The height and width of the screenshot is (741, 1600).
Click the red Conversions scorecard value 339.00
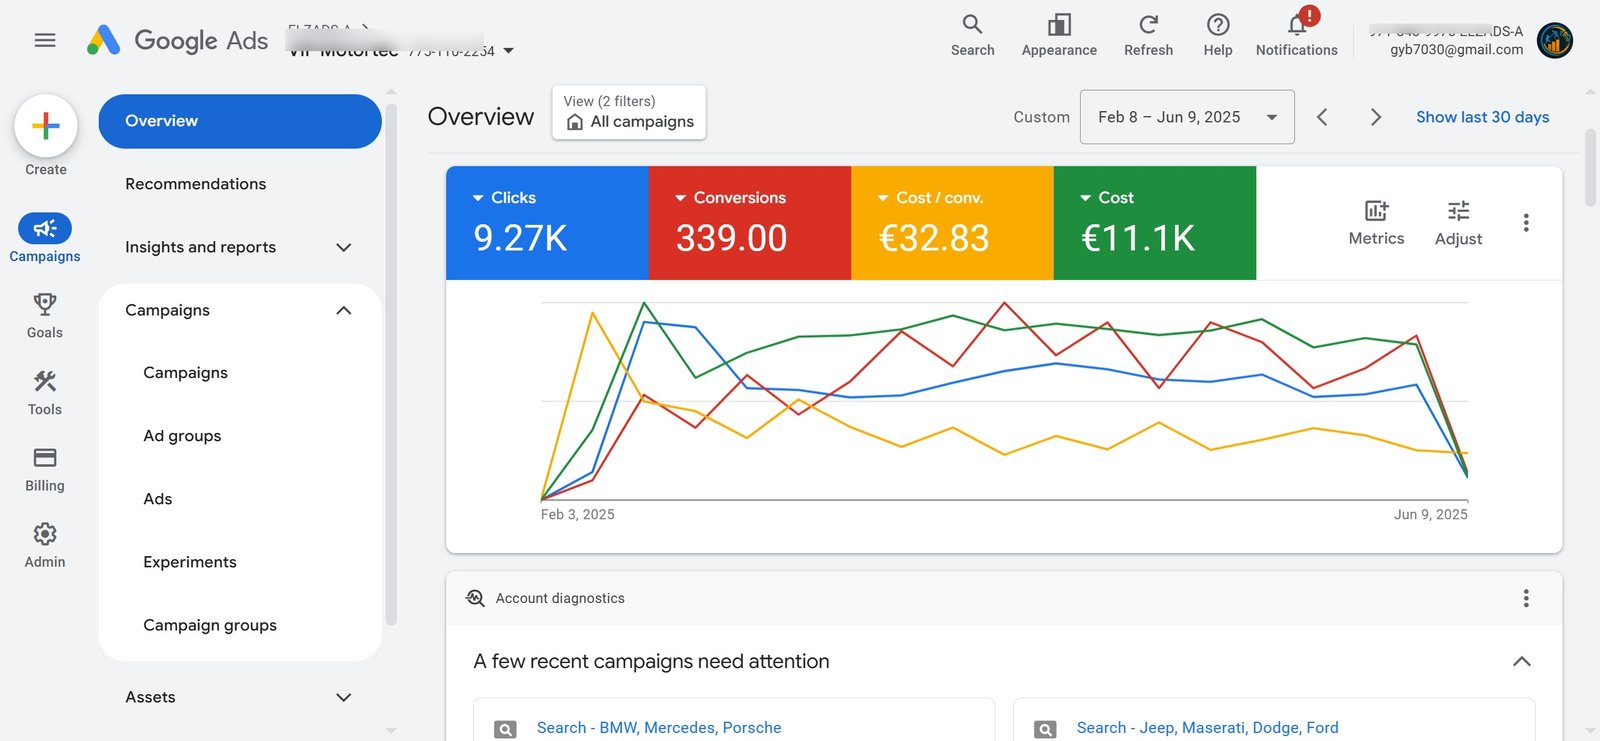[x=731, y=238]
